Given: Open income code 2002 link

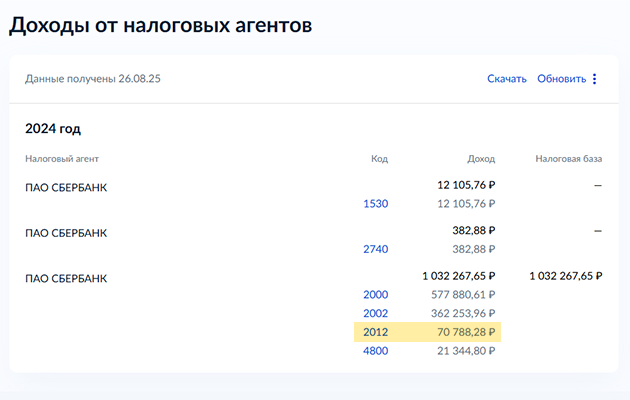Looking at the screenshot, I should click(376, 313).
